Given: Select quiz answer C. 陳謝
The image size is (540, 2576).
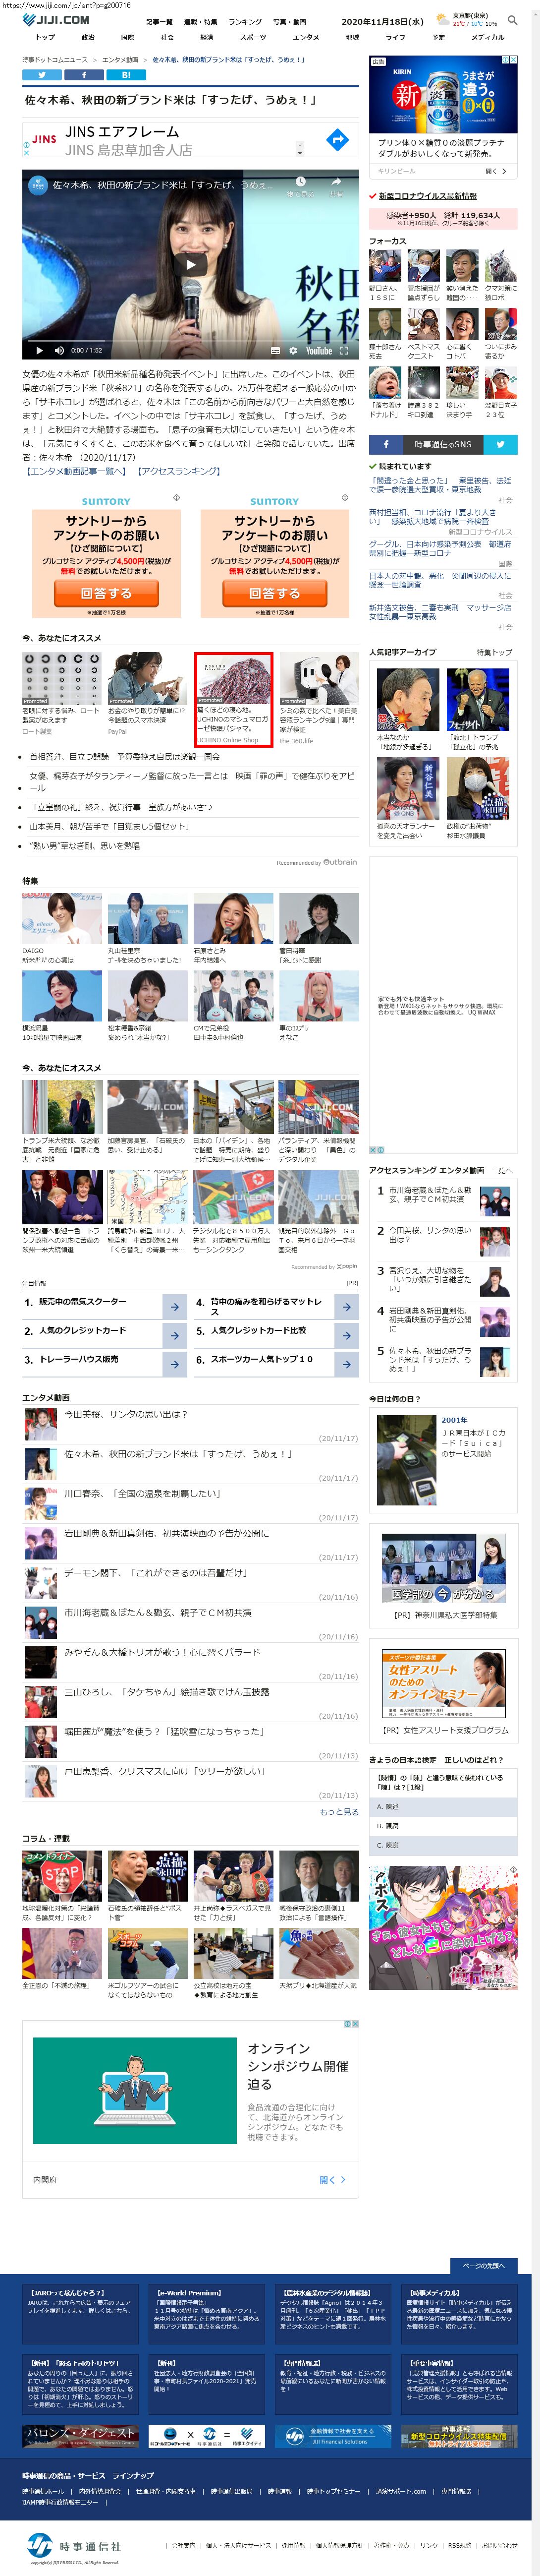Looking at the screenshot, I should [443, 1845].
